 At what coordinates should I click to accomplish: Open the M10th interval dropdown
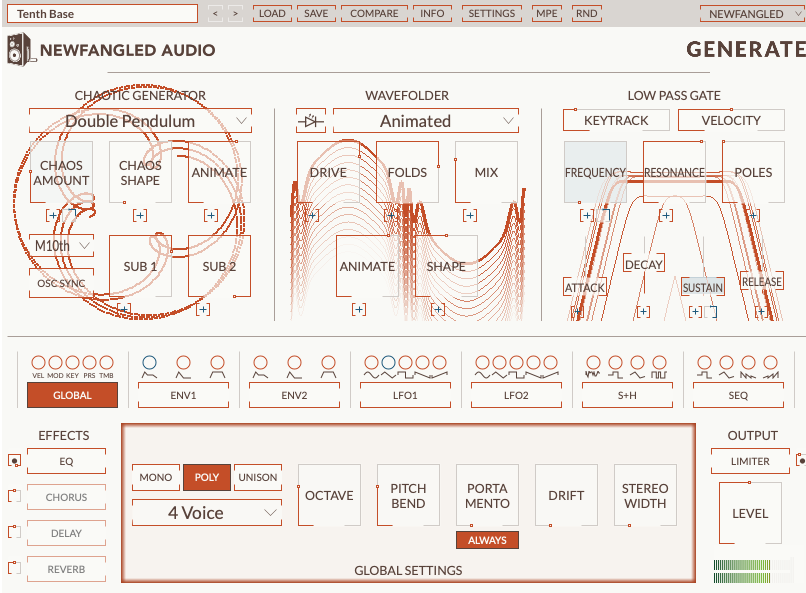click(61, 245)
